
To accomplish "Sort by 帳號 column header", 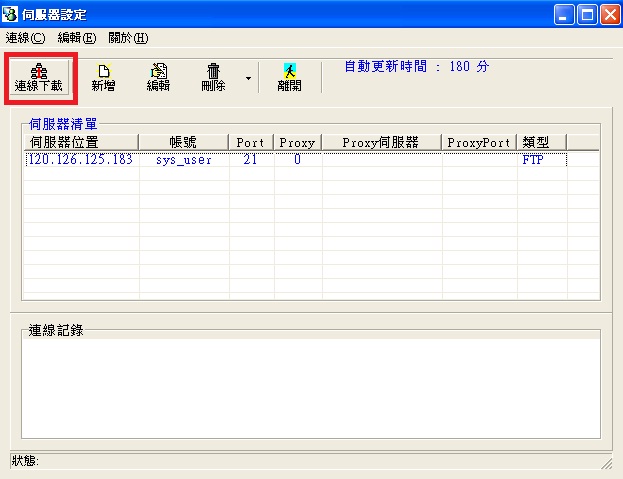I will point(184,142).
